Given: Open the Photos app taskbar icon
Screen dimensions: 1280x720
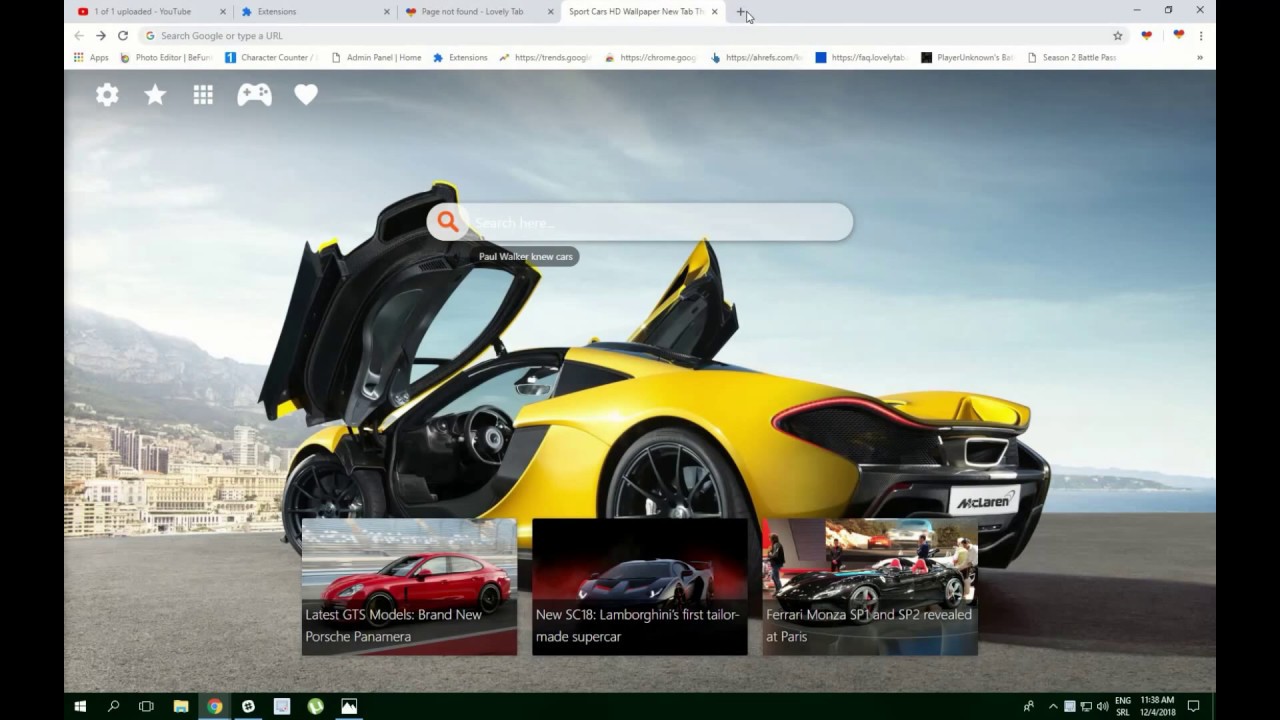Looking at the screenshot, I should click(349, 706).
